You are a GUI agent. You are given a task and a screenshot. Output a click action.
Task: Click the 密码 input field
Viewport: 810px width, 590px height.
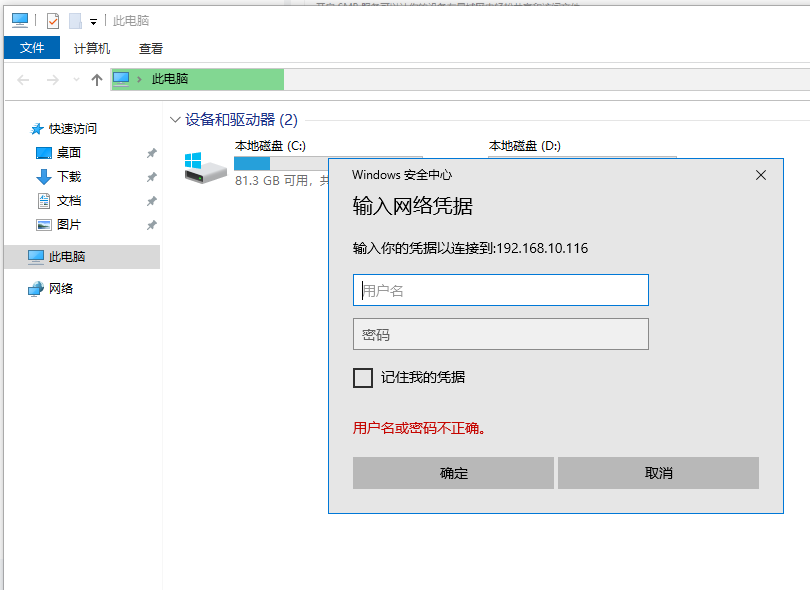pyautogui.click(x=501, y=334)
